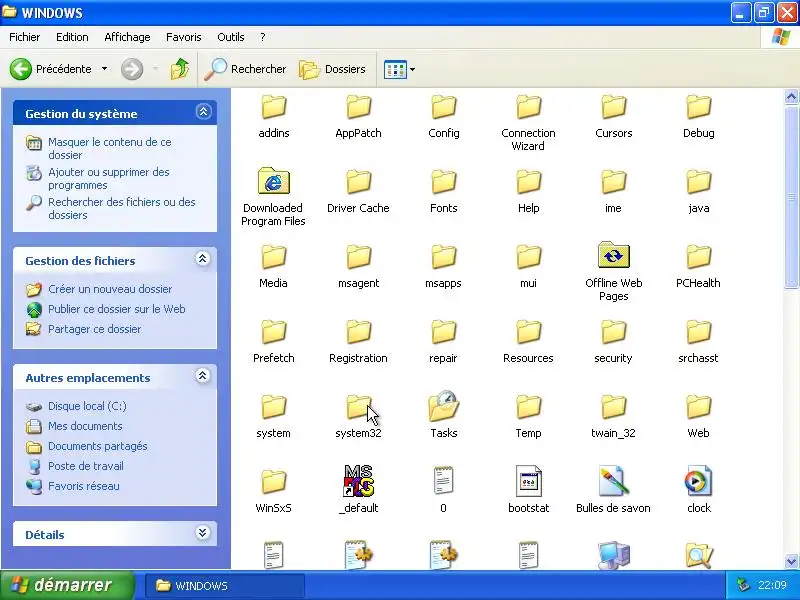Open the Edition menu
800x600 pixels.
[x=72, y=37]
